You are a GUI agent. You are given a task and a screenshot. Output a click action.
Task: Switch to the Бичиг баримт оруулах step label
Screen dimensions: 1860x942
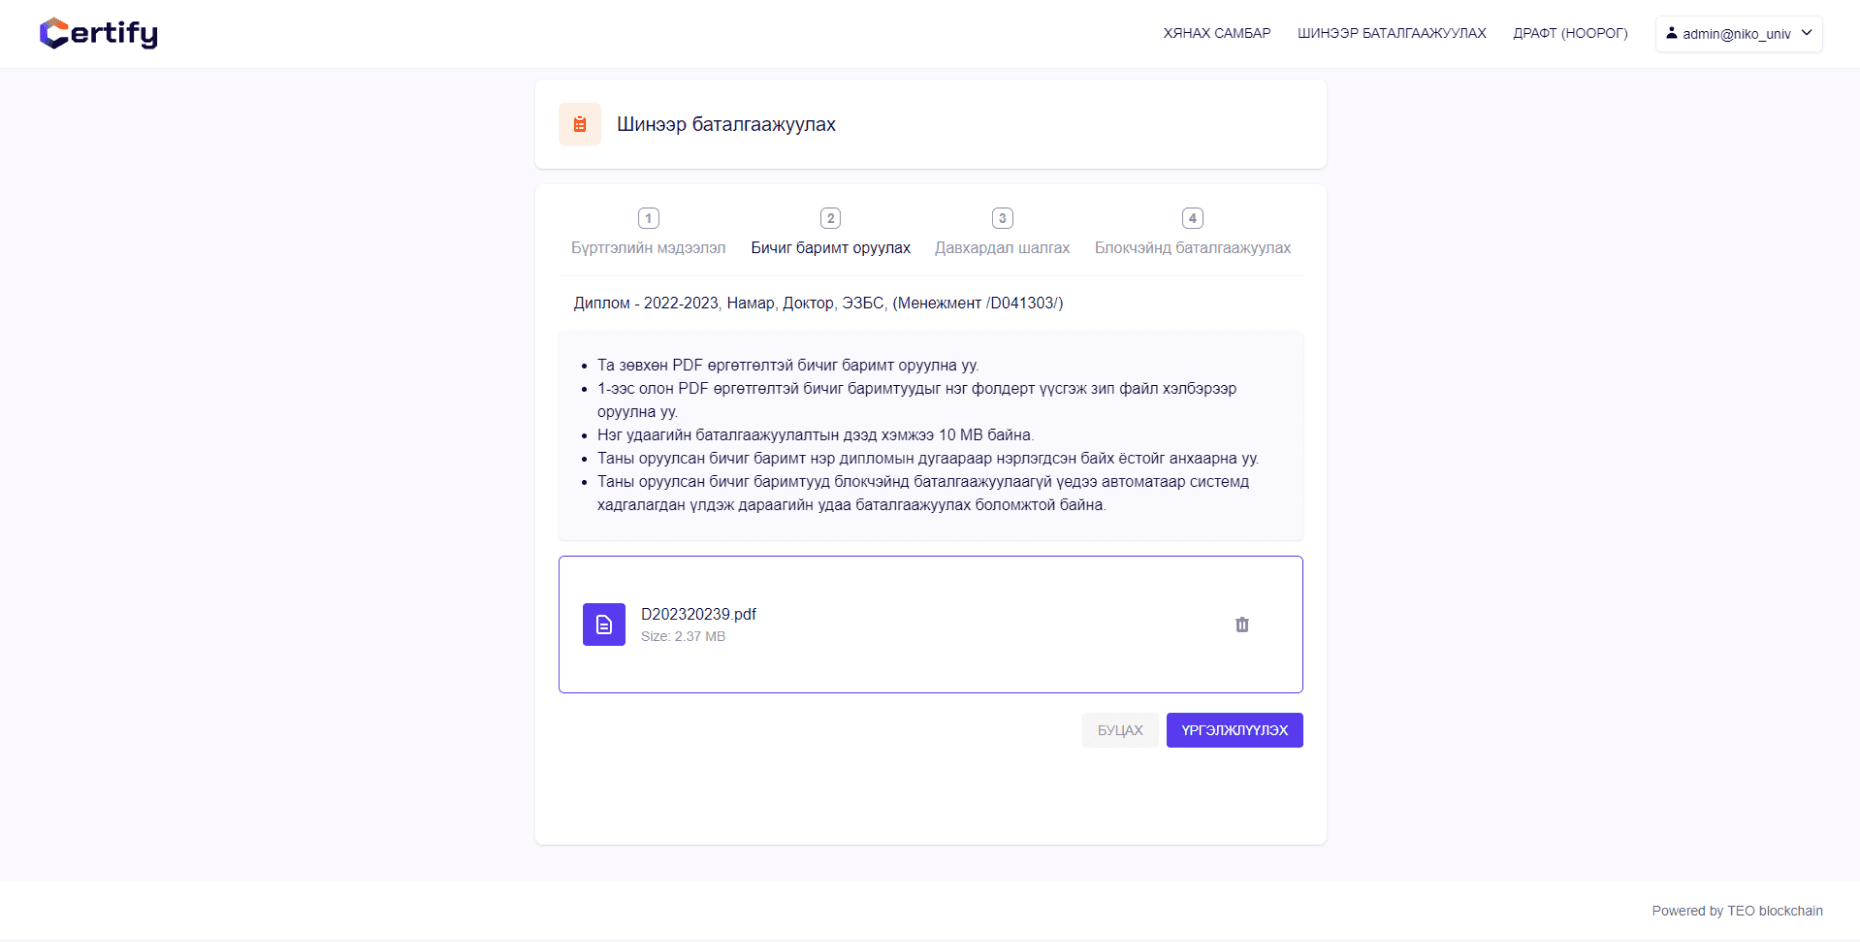point(830,247)
